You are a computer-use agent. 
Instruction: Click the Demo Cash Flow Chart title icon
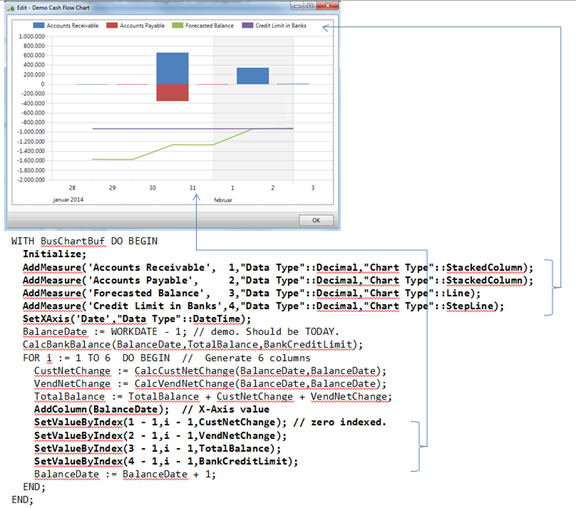11,8
